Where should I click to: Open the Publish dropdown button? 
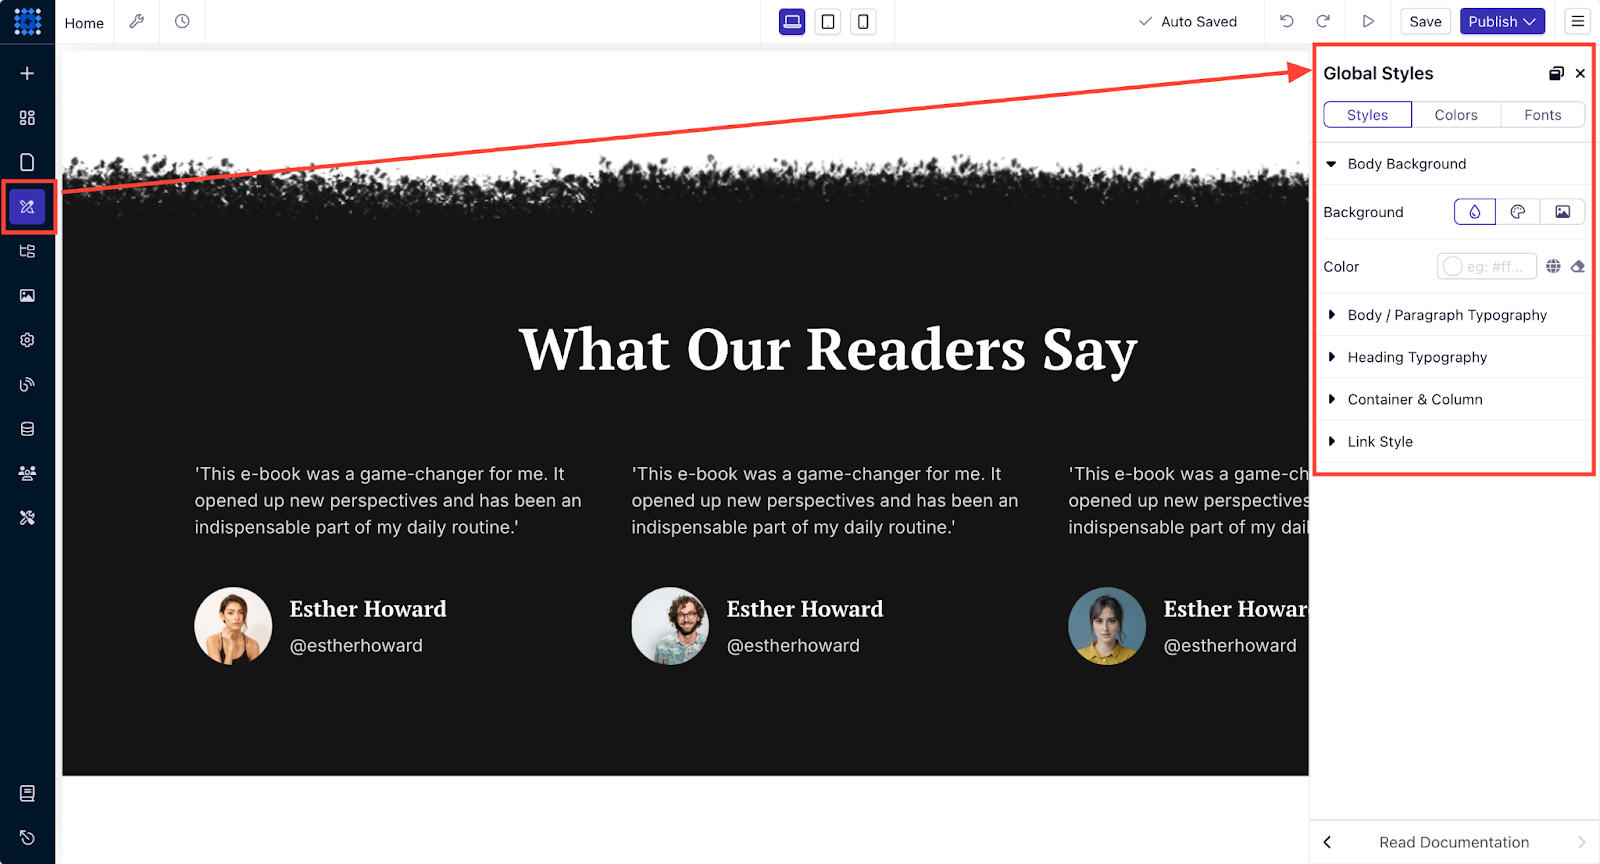1502,21
